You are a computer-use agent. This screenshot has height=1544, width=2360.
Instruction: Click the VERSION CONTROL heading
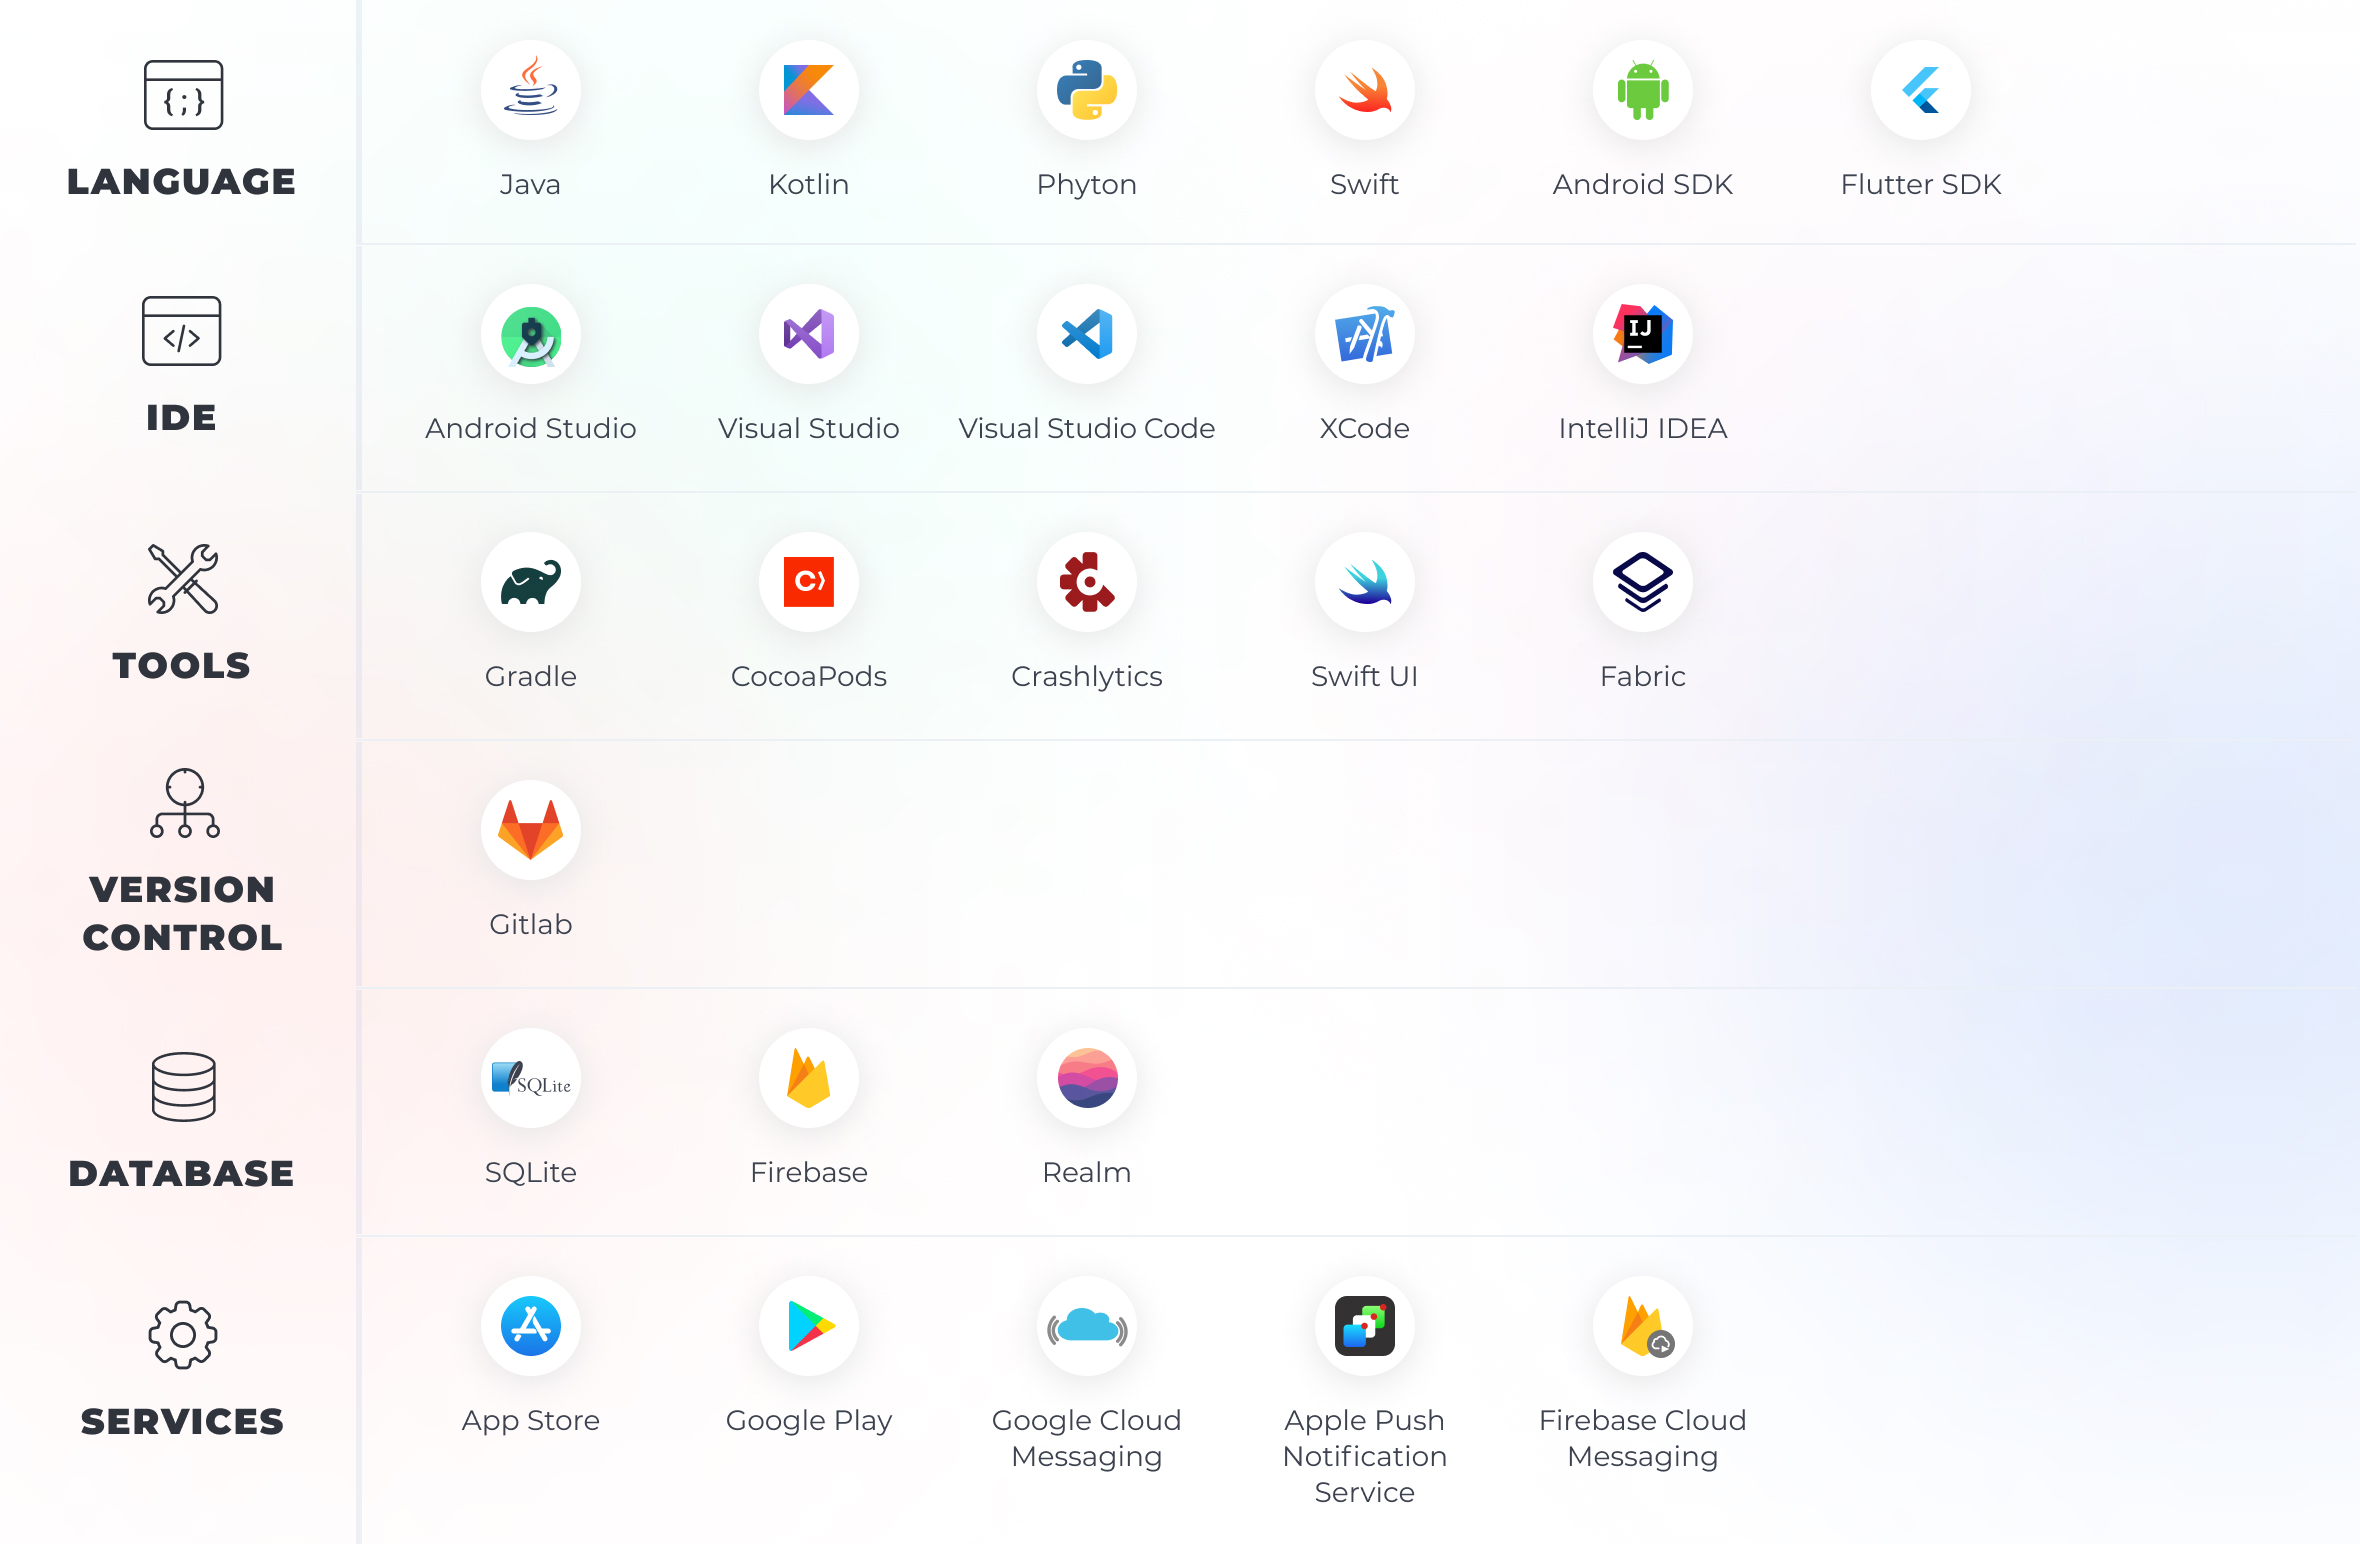182,914
